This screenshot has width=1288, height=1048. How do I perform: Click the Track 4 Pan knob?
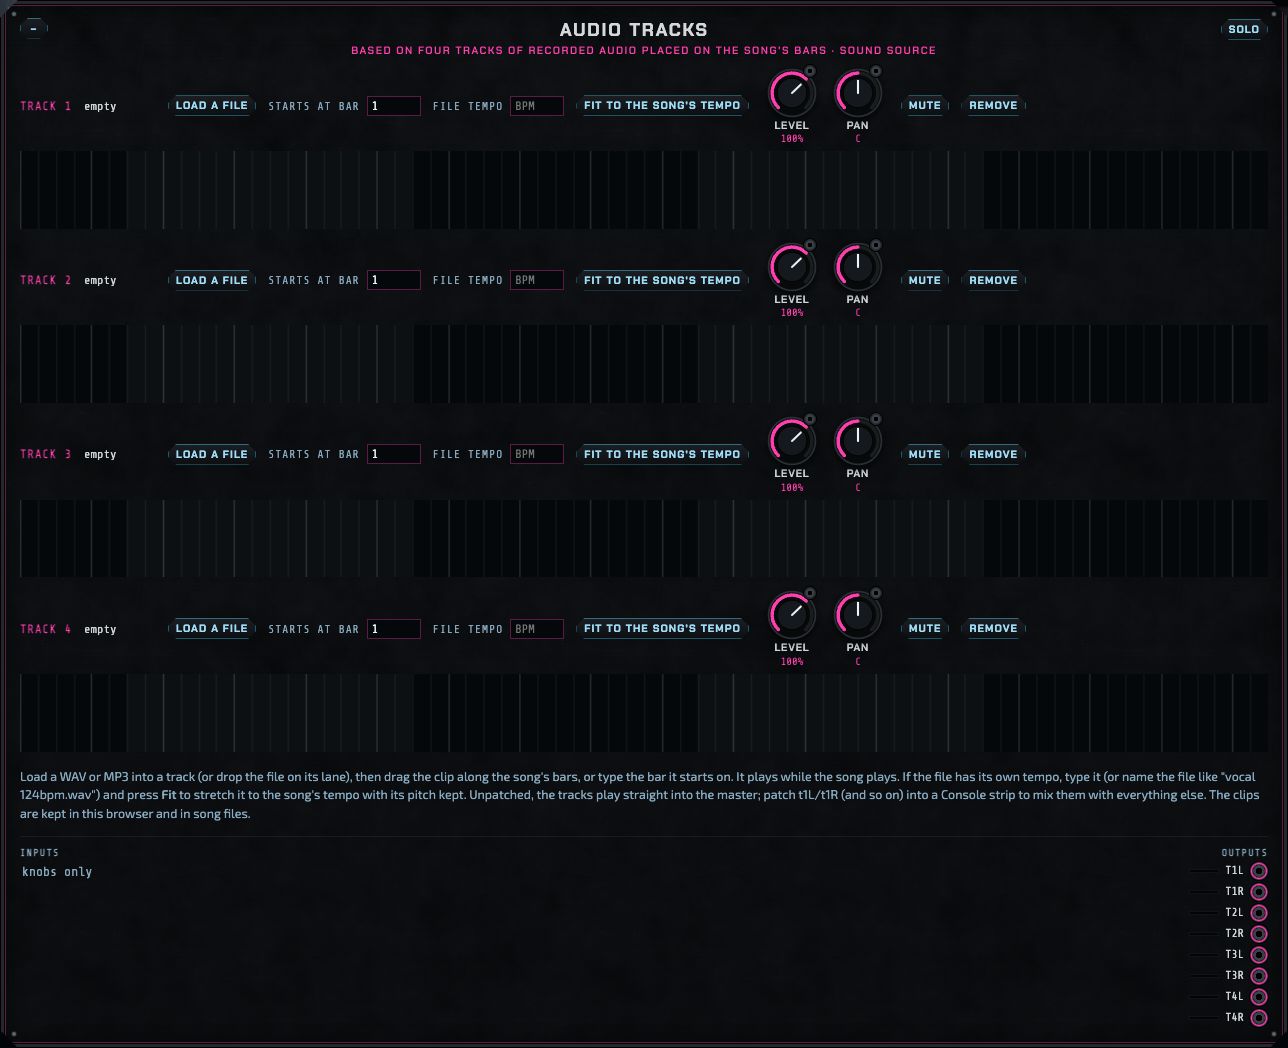point(857,616)
